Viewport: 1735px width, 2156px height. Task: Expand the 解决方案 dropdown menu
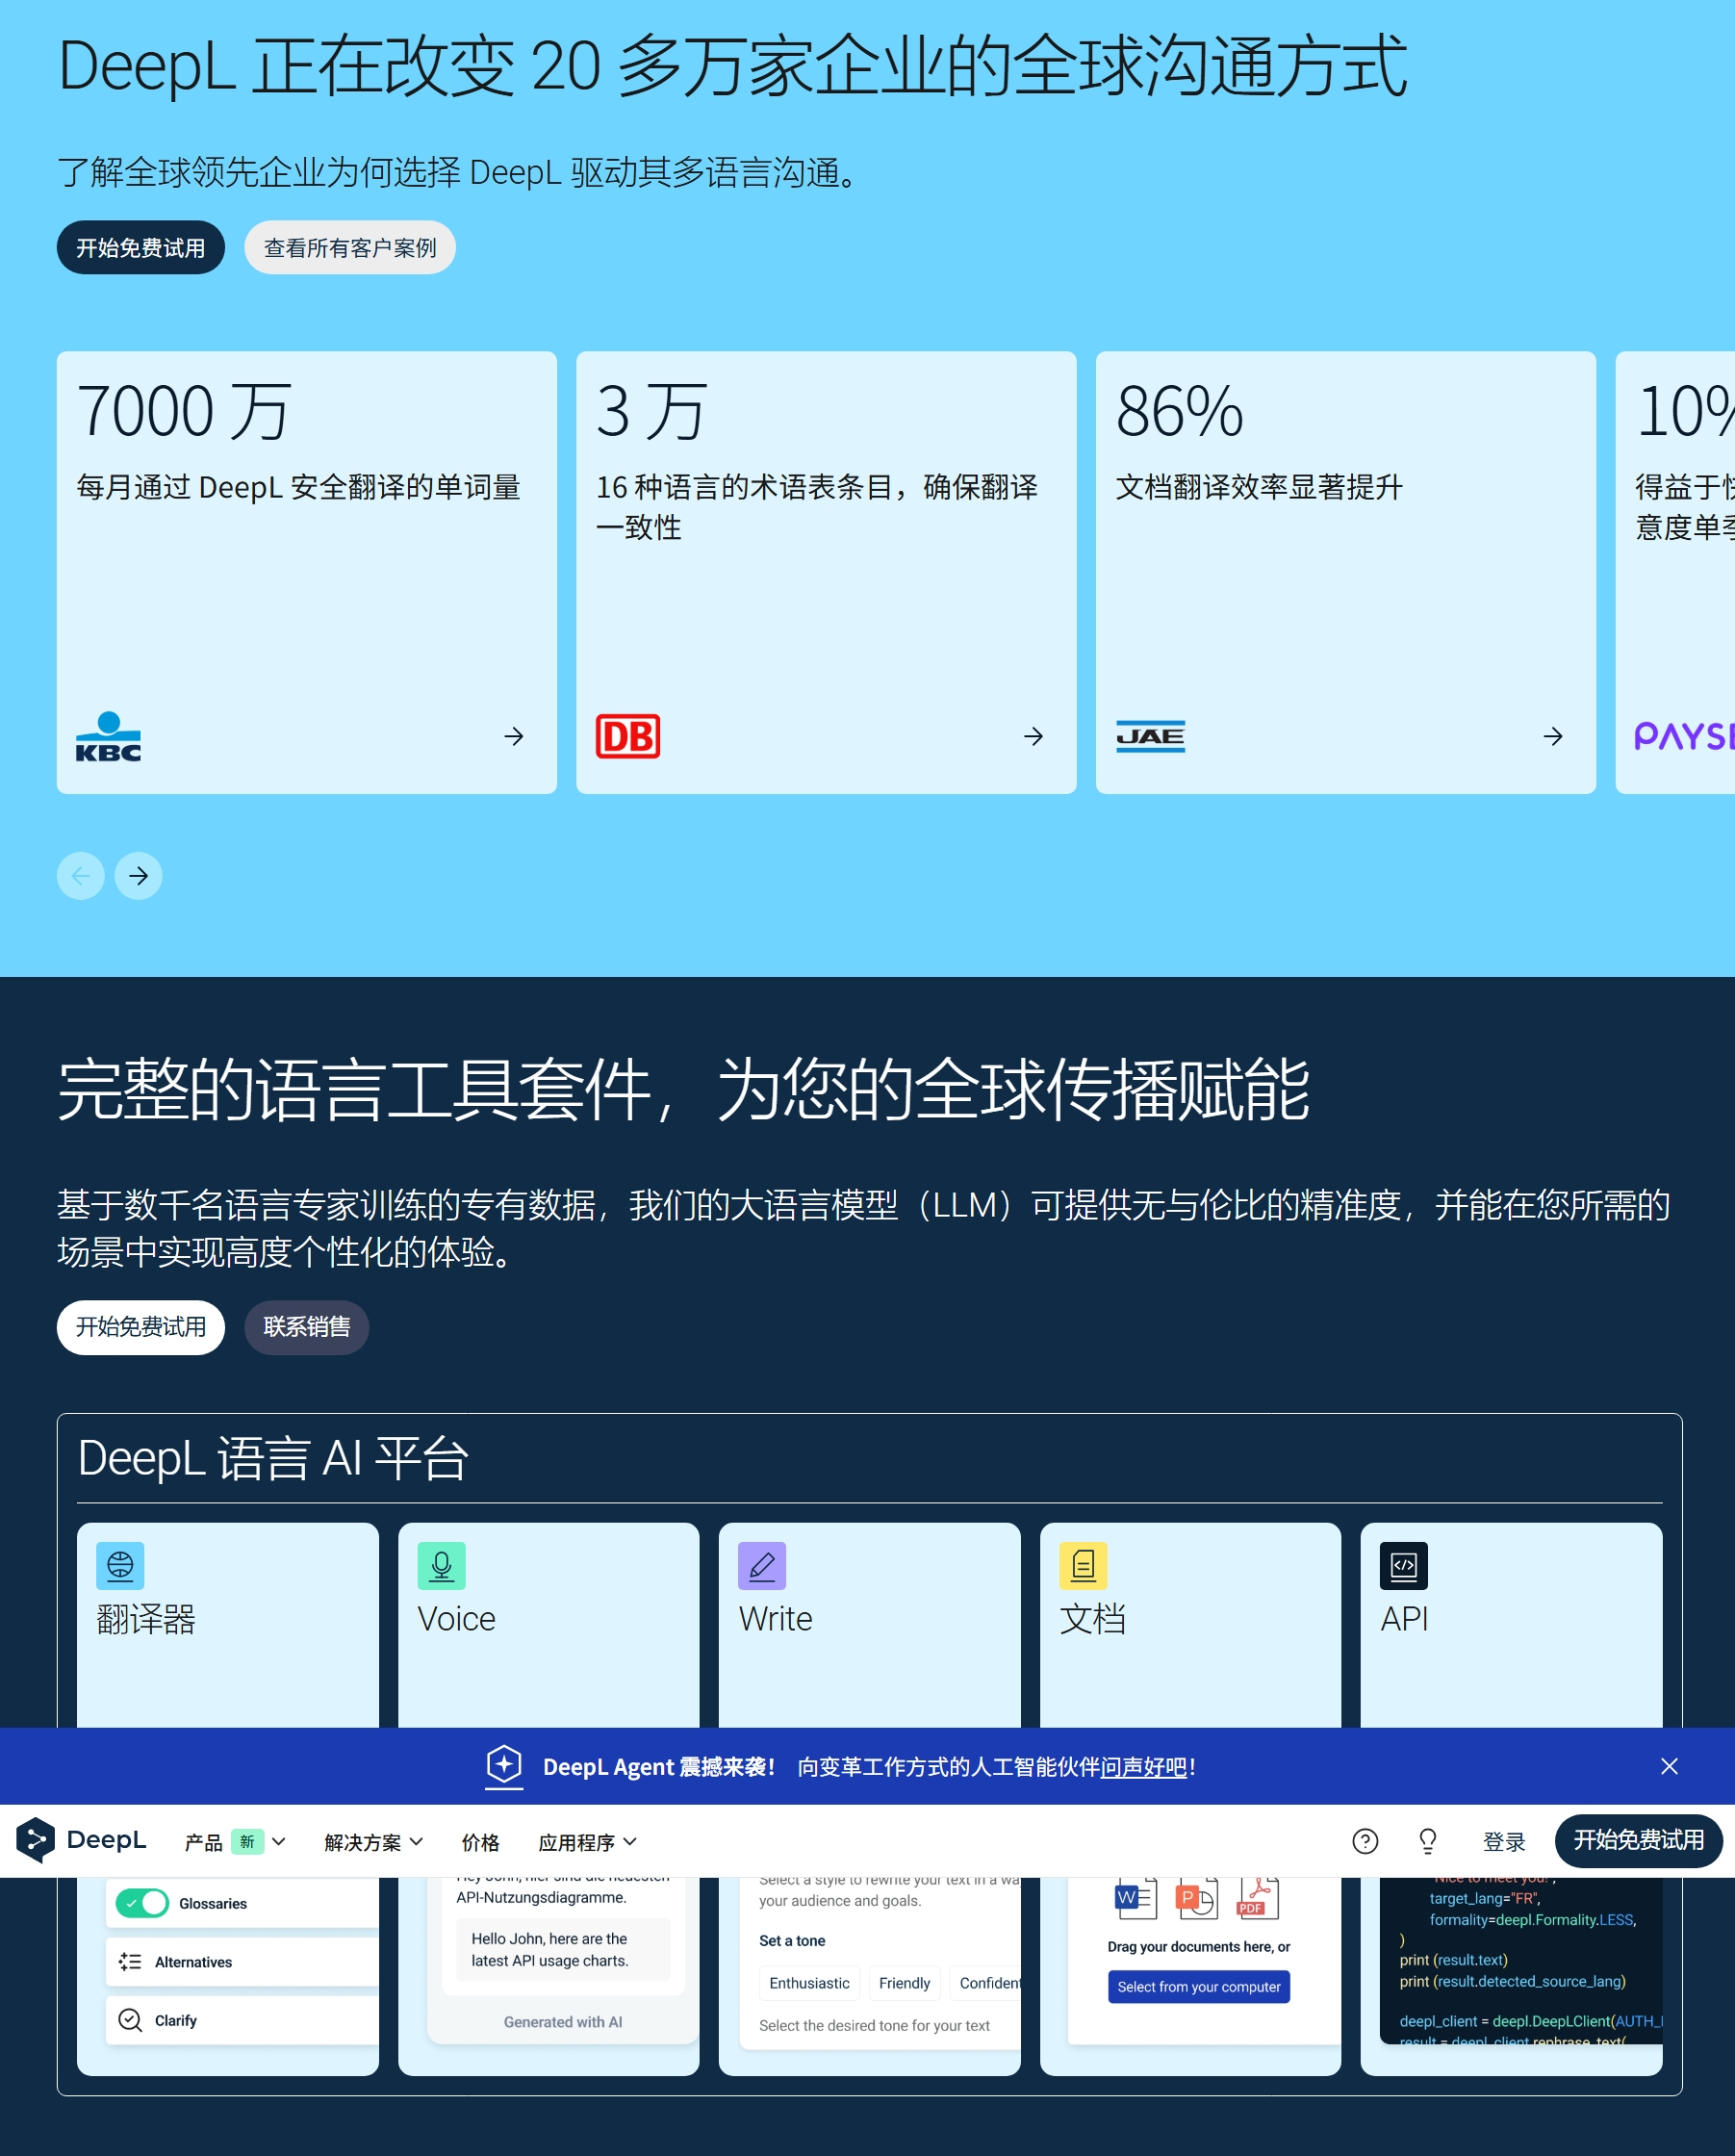(x=373, y=1841)
